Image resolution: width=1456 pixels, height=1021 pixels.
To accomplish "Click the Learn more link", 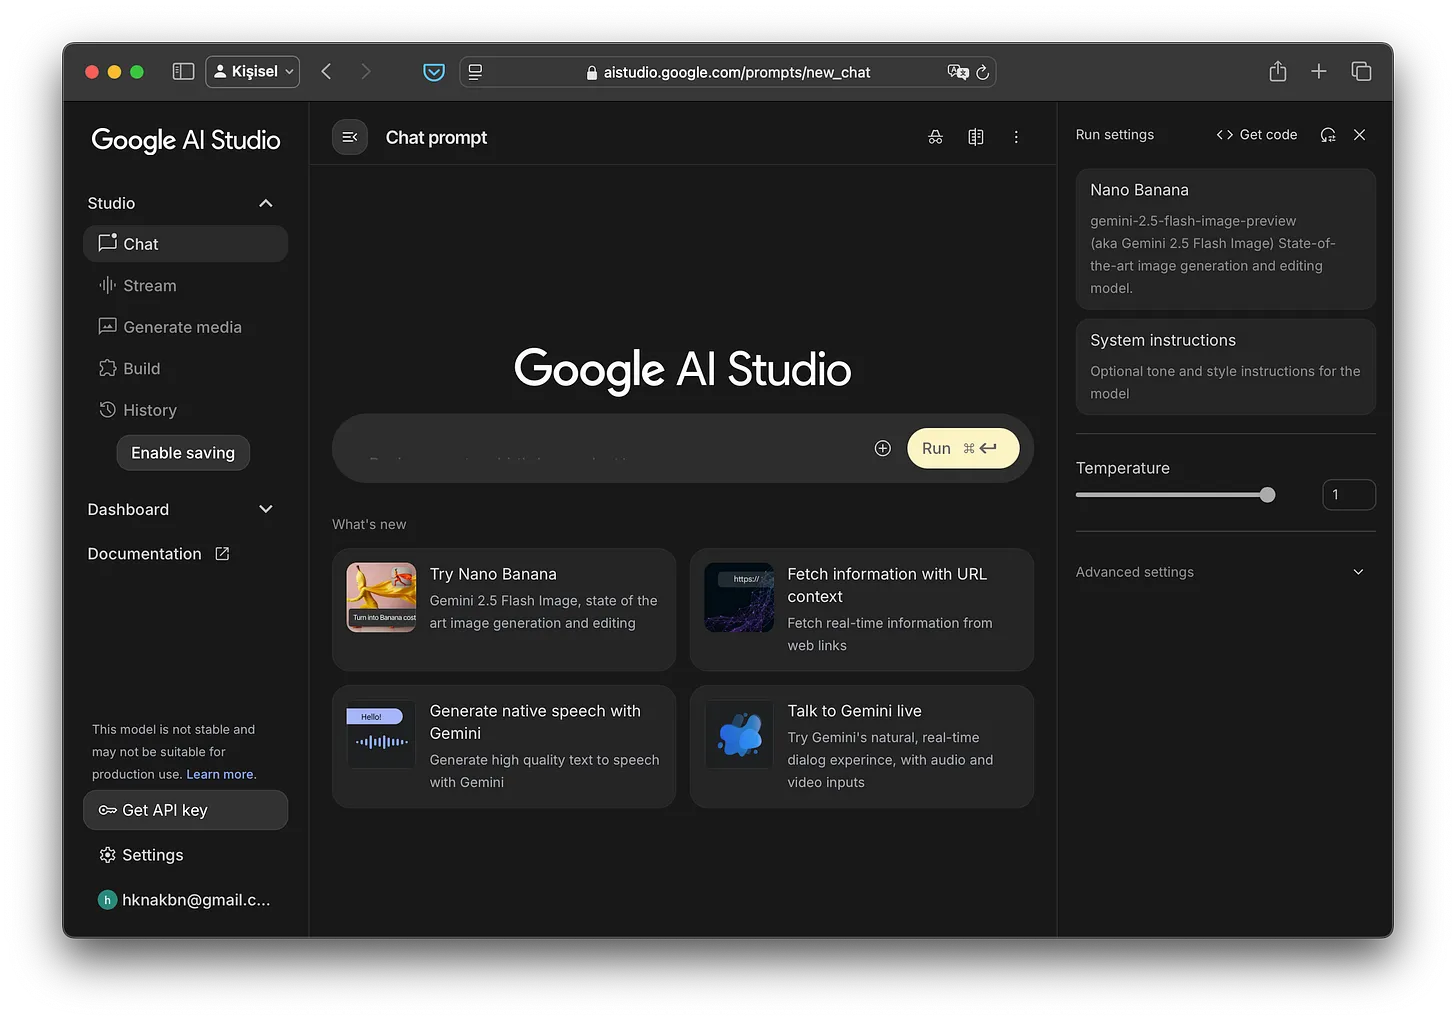I will (x=220, y=774).
